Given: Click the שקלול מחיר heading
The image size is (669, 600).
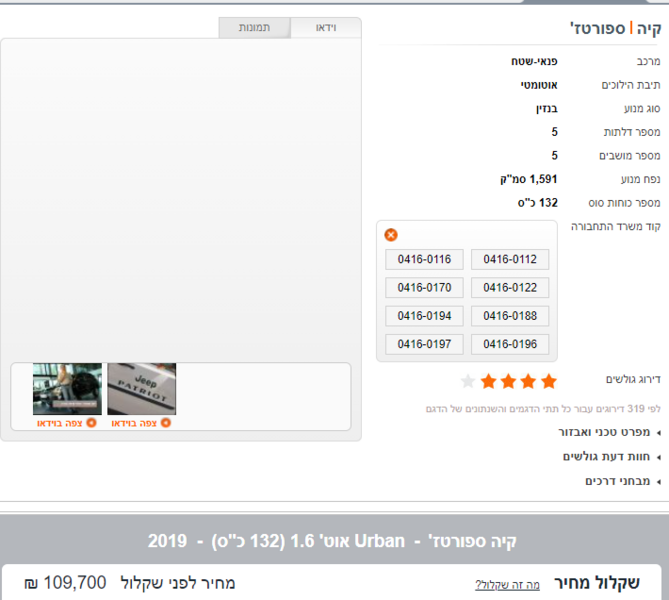Looking at the screenshot, I should click(x=597, y=583).
